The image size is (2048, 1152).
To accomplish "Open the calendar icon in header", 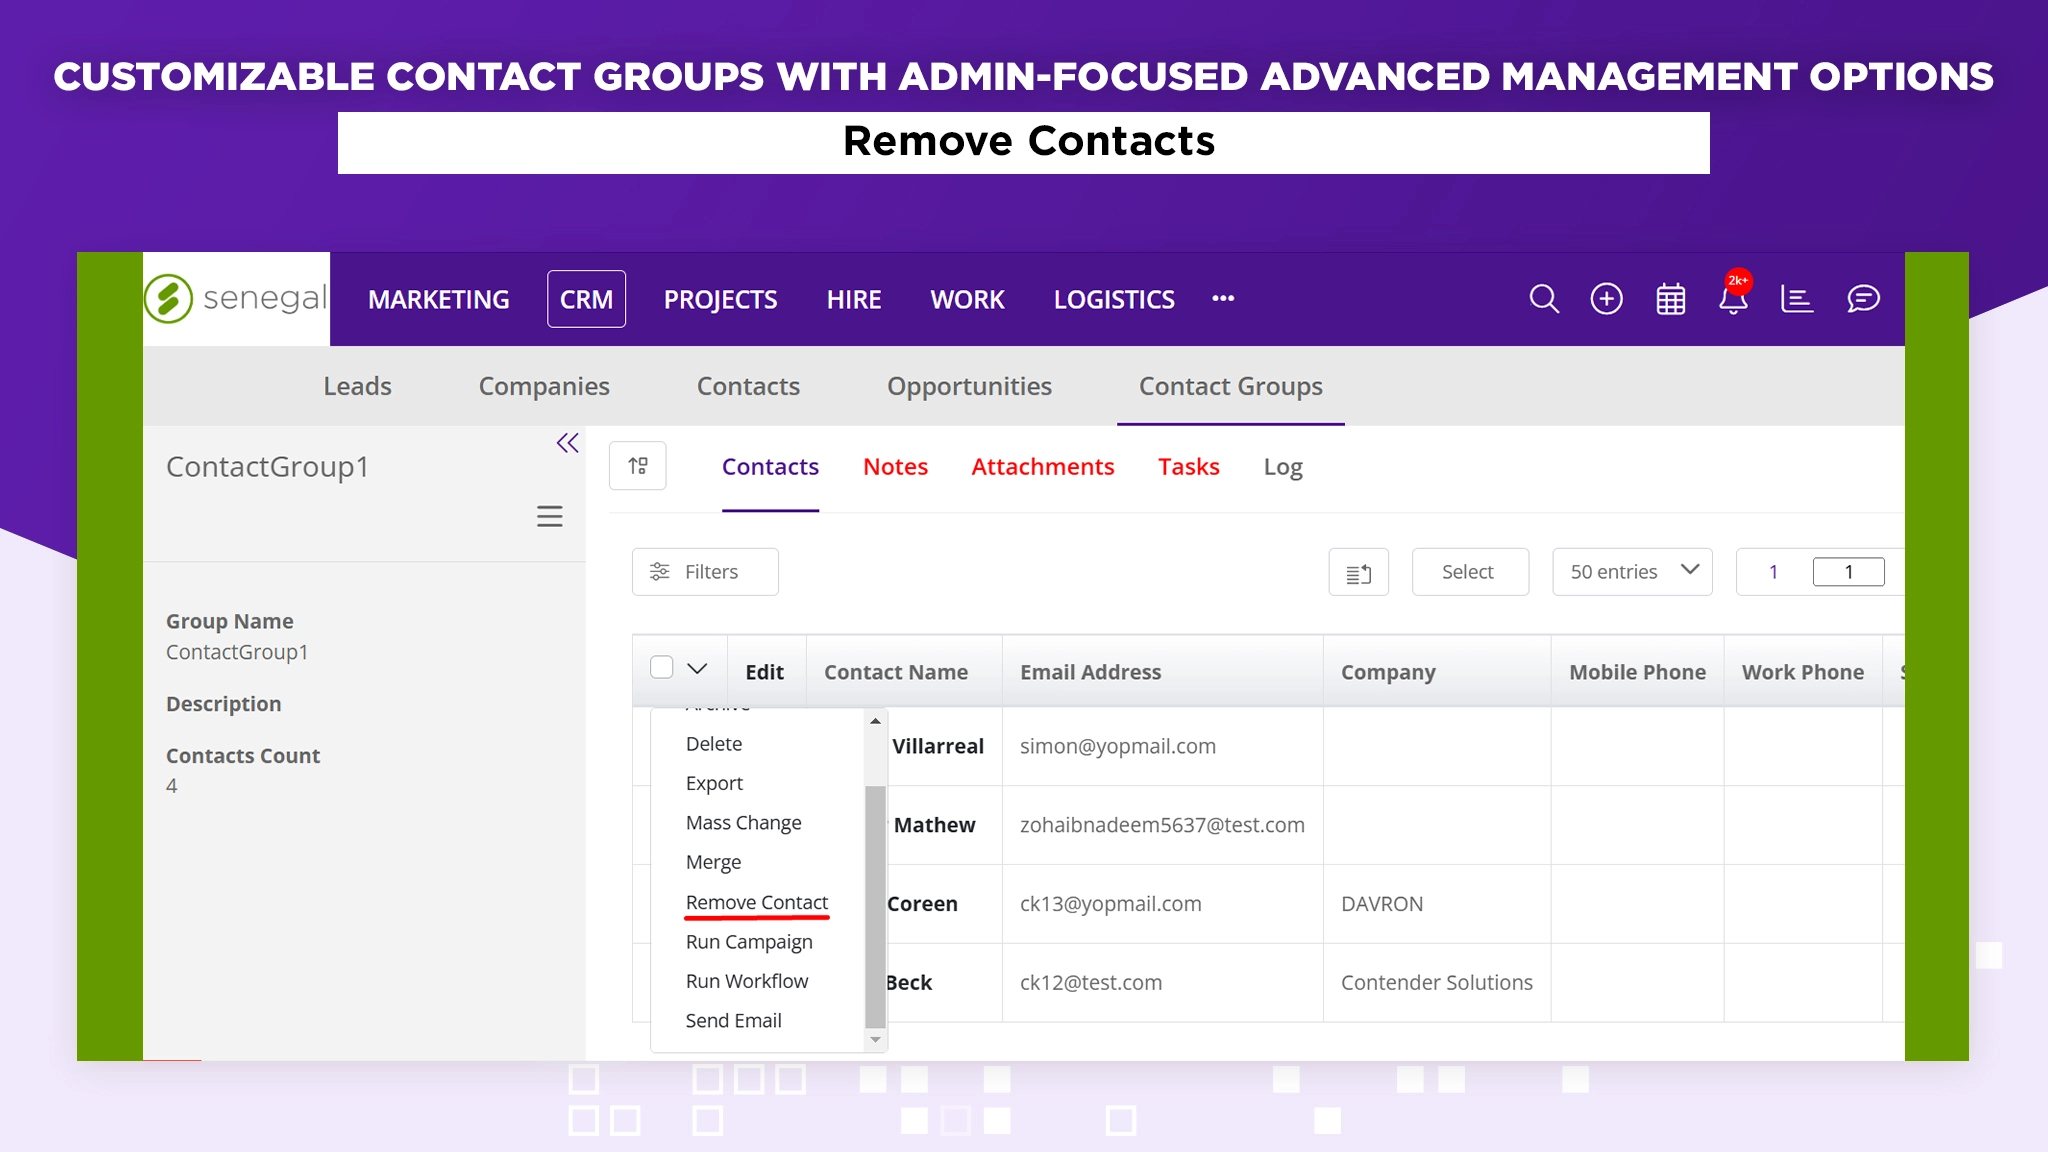I will coord(1670,299).
